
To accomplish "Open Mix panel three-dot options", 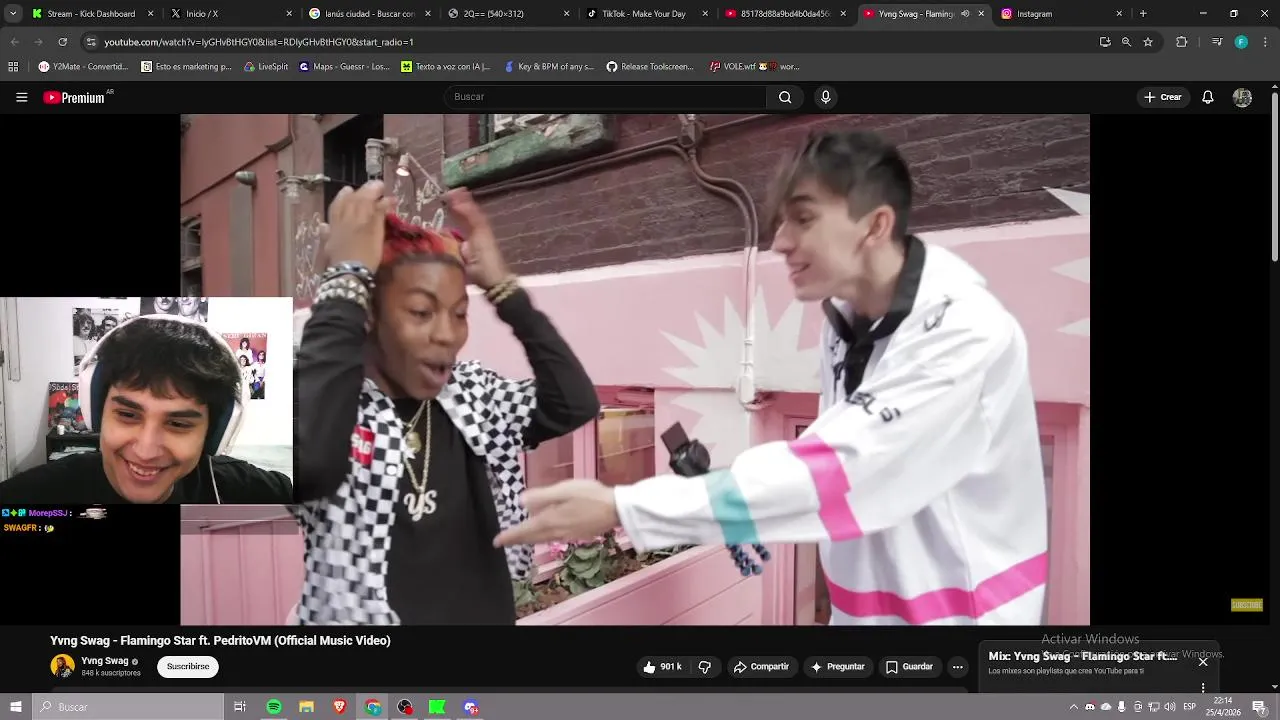I will (x=1203, y=687).
